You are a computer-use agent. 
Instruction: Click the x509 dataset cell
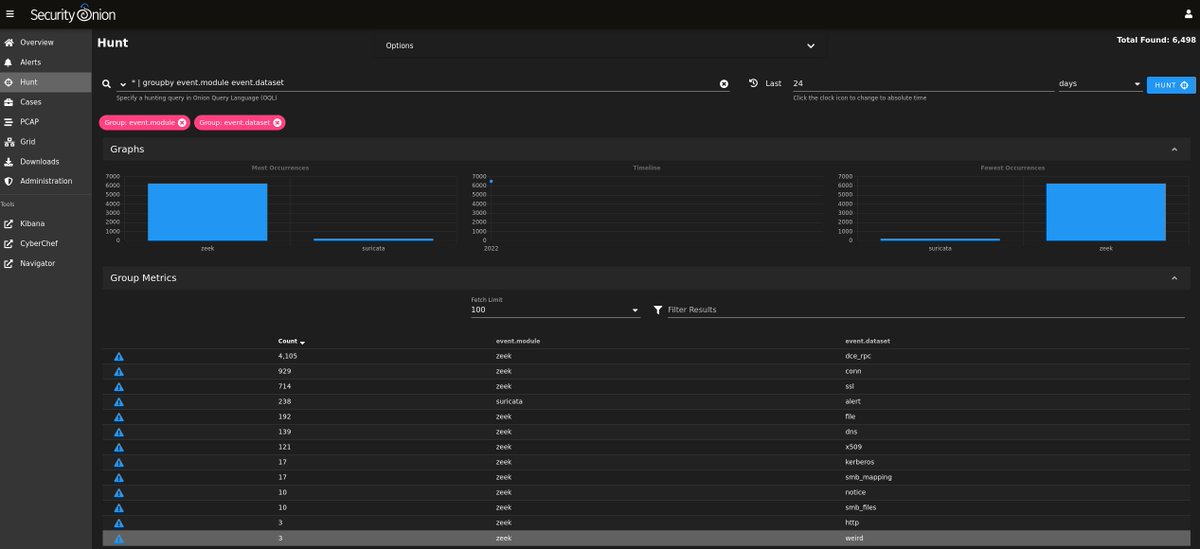(855, 447)
